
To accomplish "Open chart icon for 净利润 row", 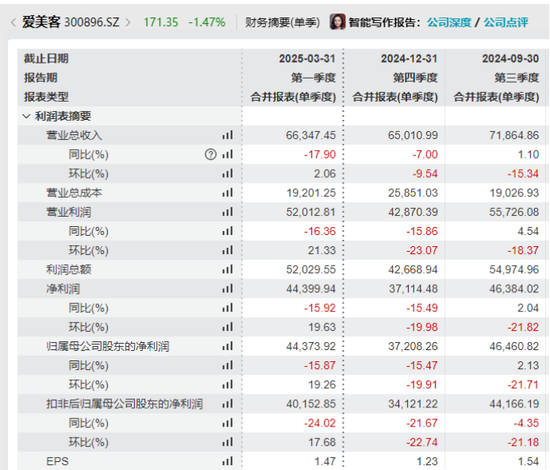I will [227, 289].
